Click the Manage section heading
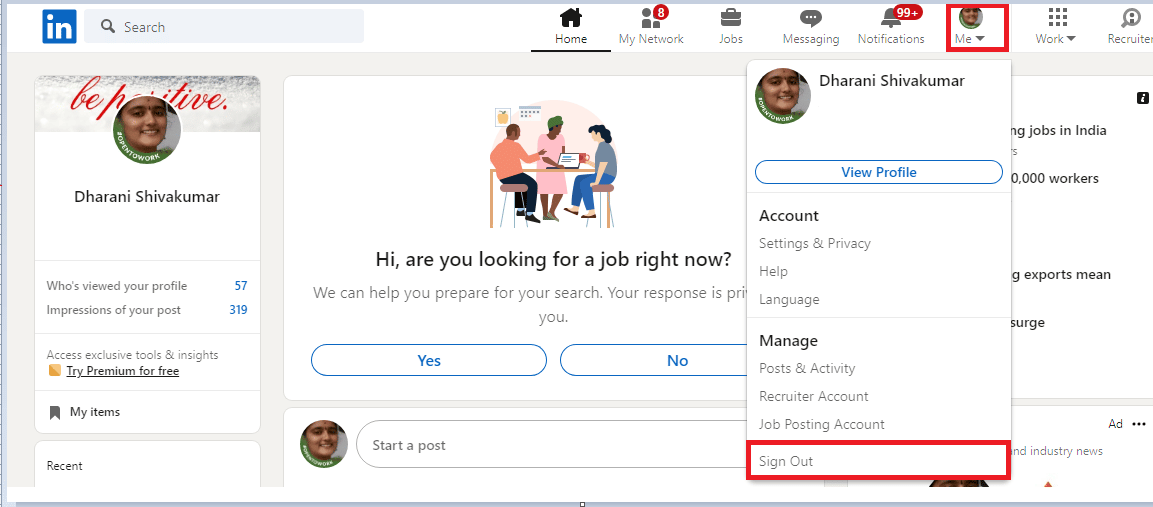The height and width of the screenshot is (507, 1153). [788, 341]
